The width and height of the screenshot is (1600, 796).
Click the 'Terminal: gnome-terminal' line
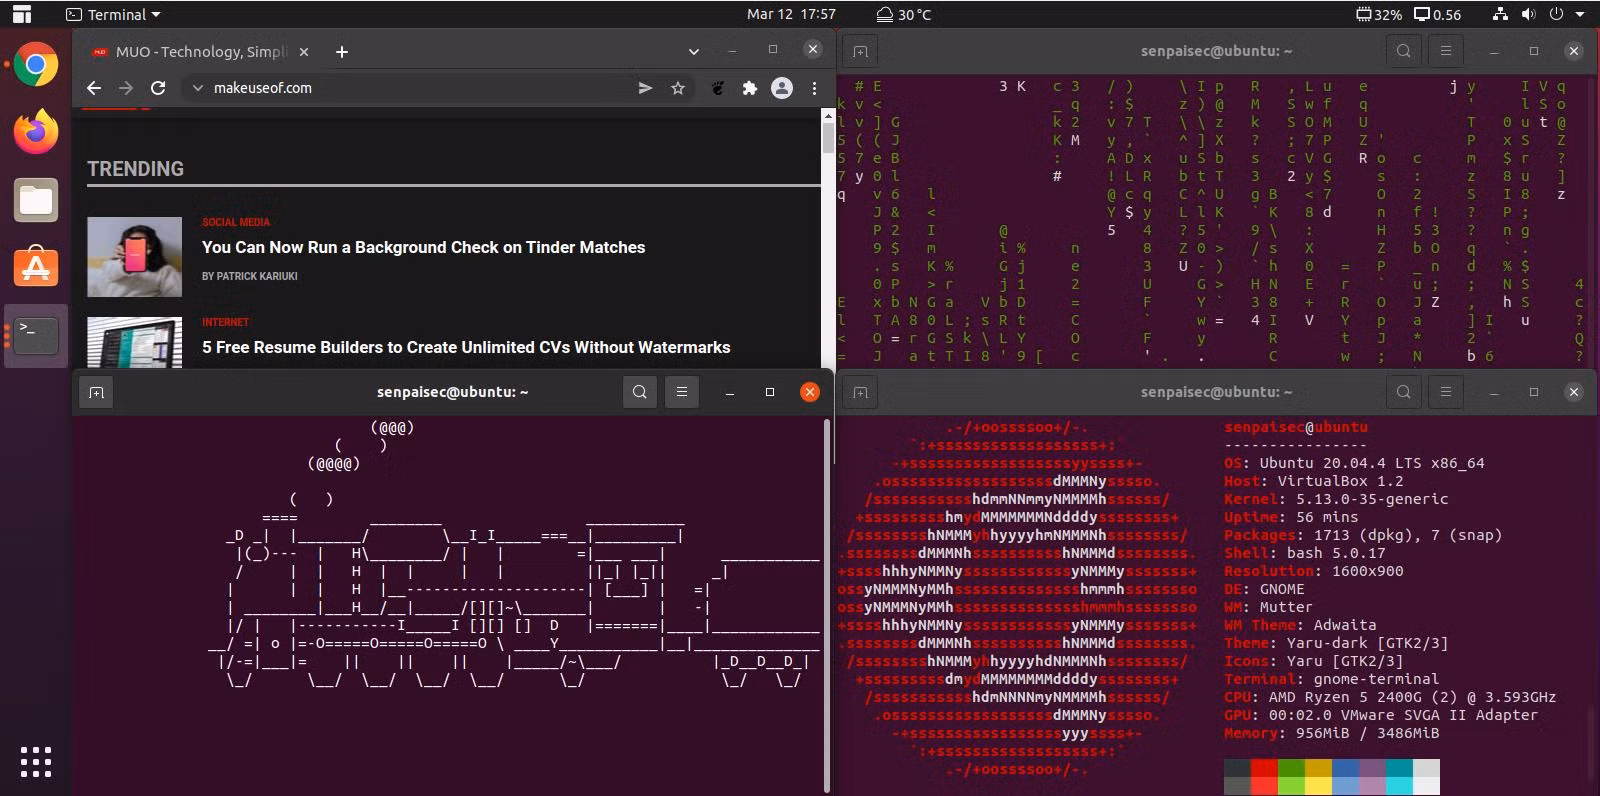(x=1332, y=679)
